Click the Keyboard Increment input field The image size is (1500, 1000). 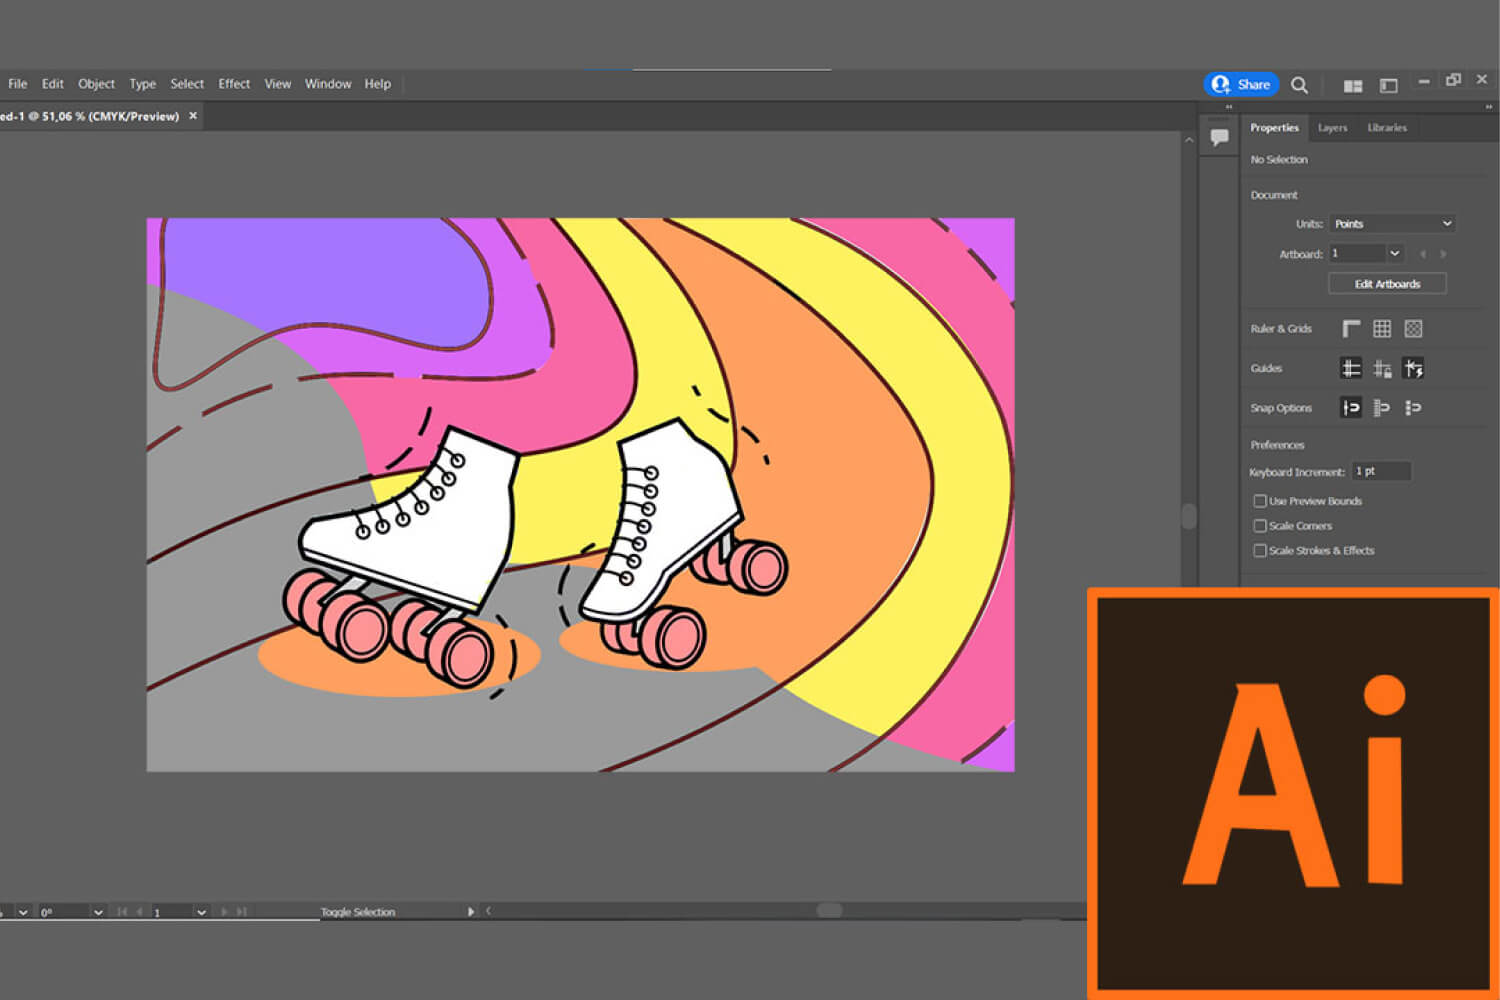point(1380,471)
